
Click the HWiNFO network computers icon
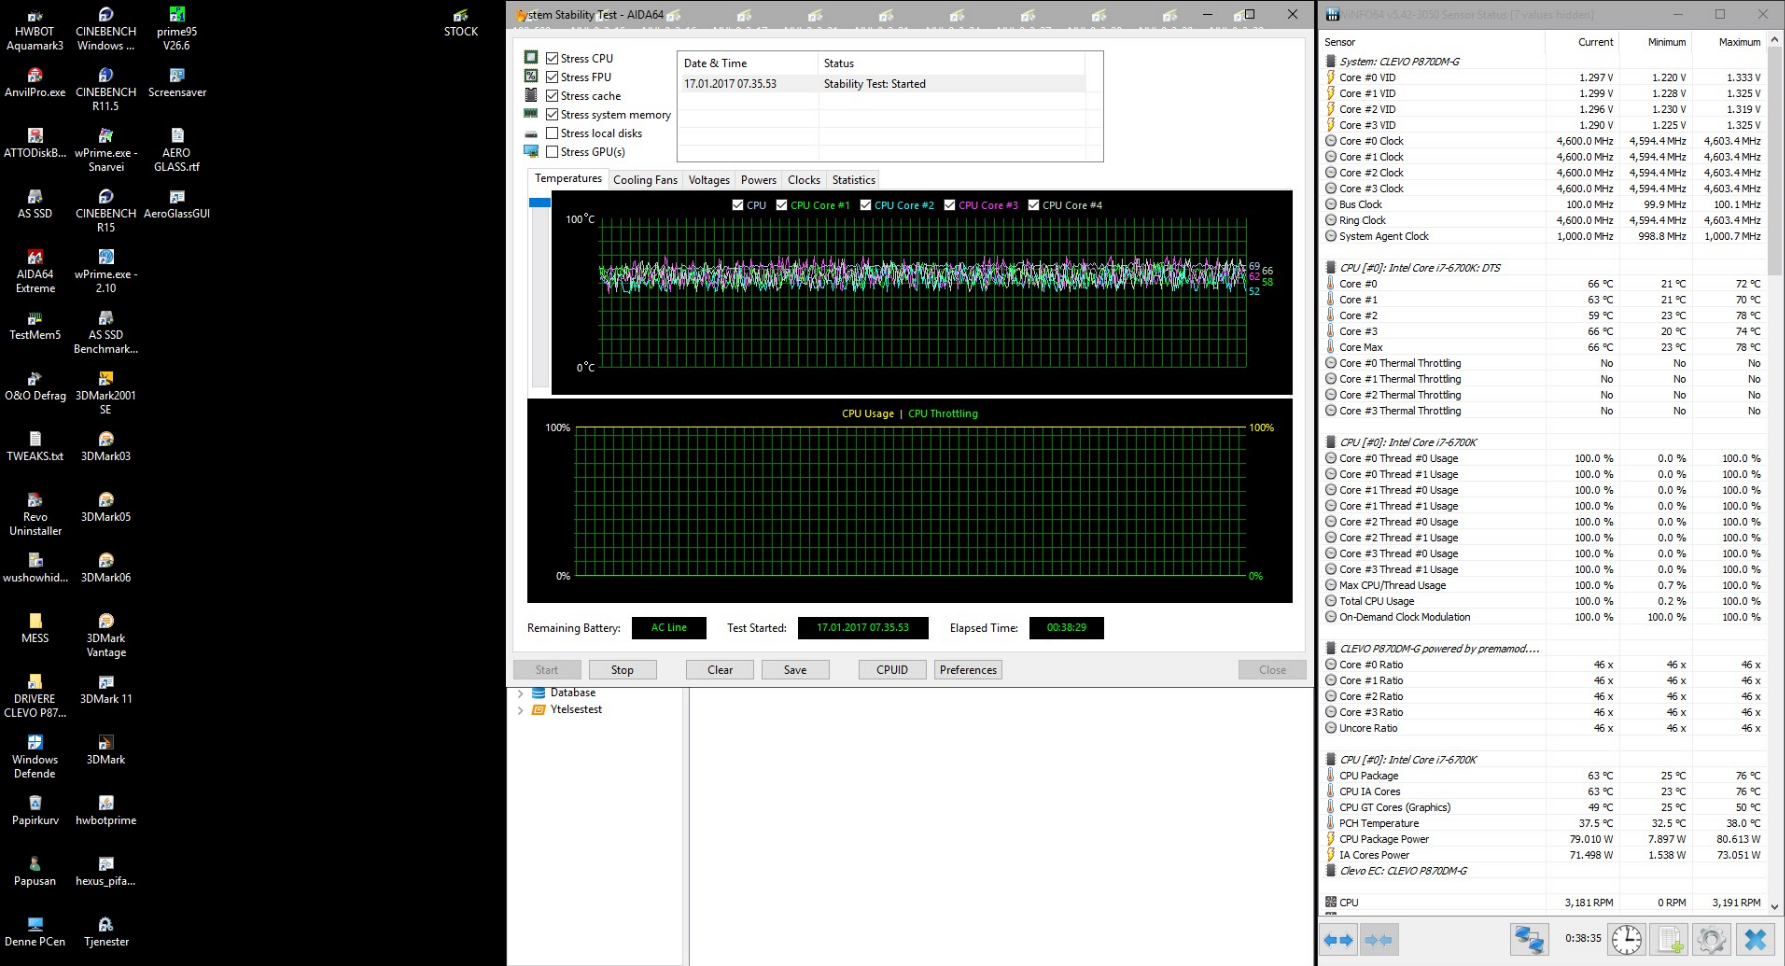point(1529,940)
